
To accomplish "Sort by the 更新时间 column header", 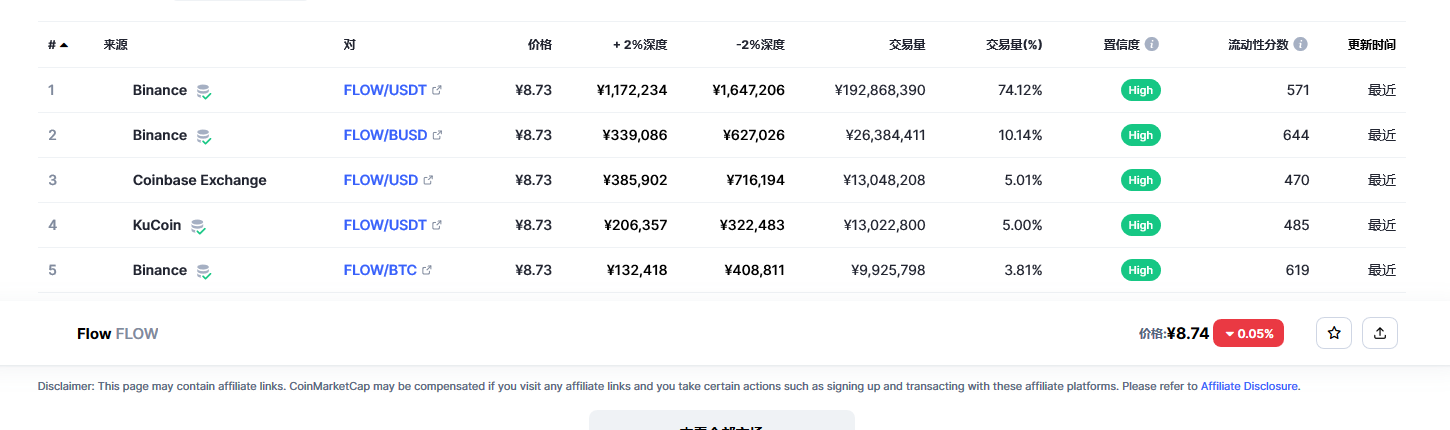I will (x=1372, y=45).
